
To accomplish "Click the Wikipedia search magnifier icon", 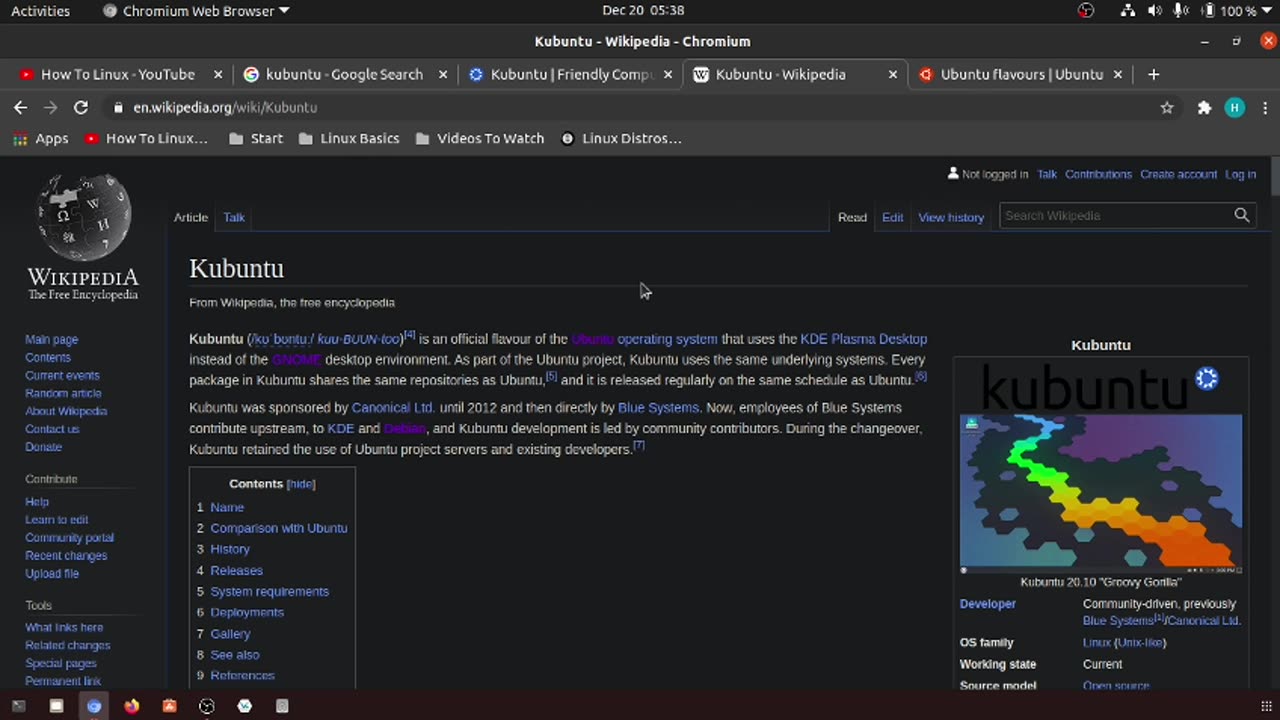I will pos(1242,215).
